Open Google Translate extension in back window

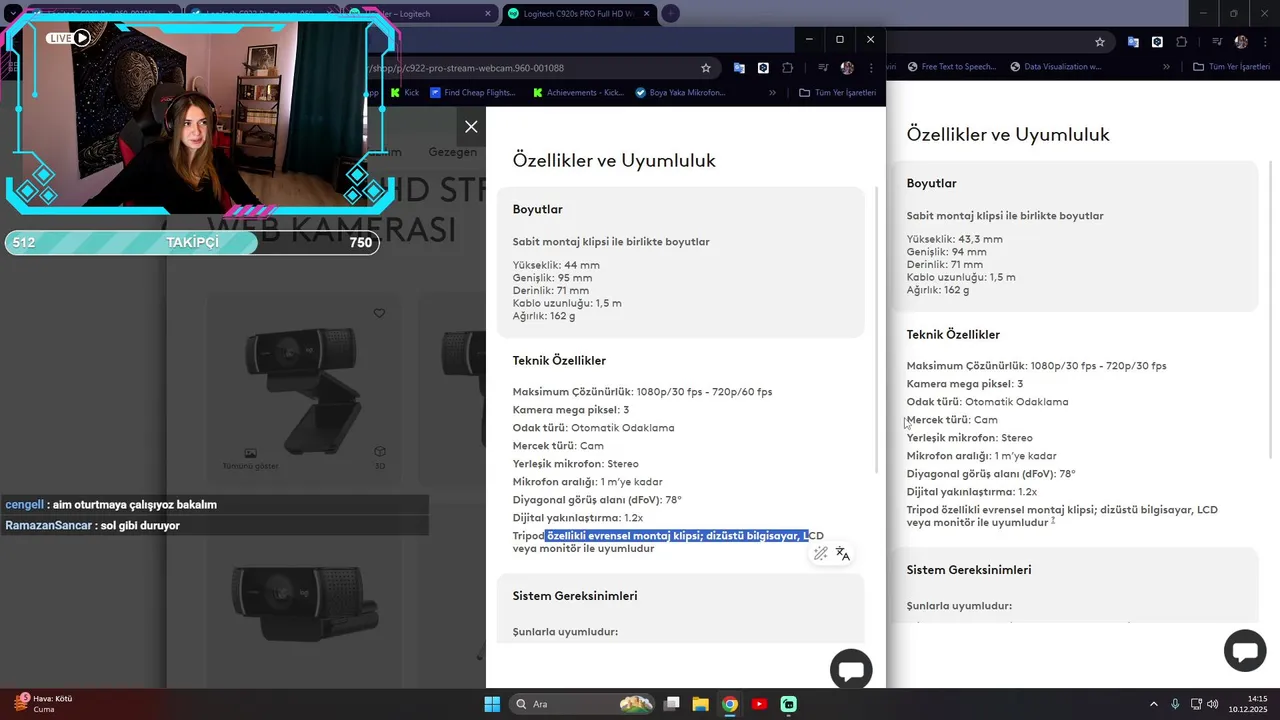click(x=1133, y=42)
